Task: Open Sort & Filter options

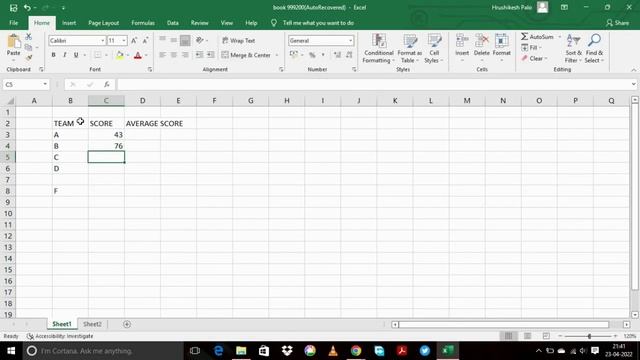Action: click(x=573, y=48)
